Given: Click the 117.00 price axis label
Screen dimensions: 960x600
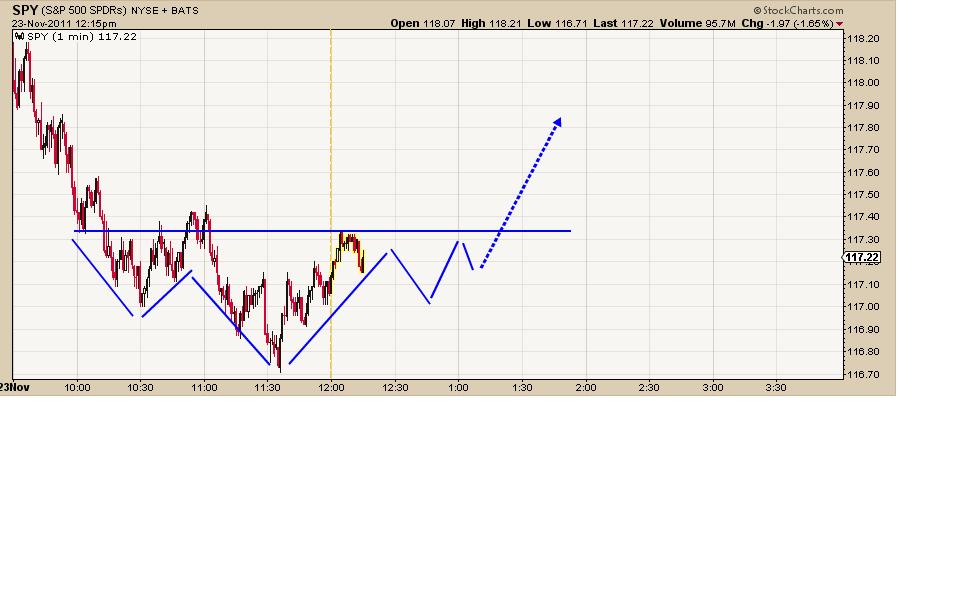Looking at the screenshot, I should pyautogui.click(x=863, y=307).
